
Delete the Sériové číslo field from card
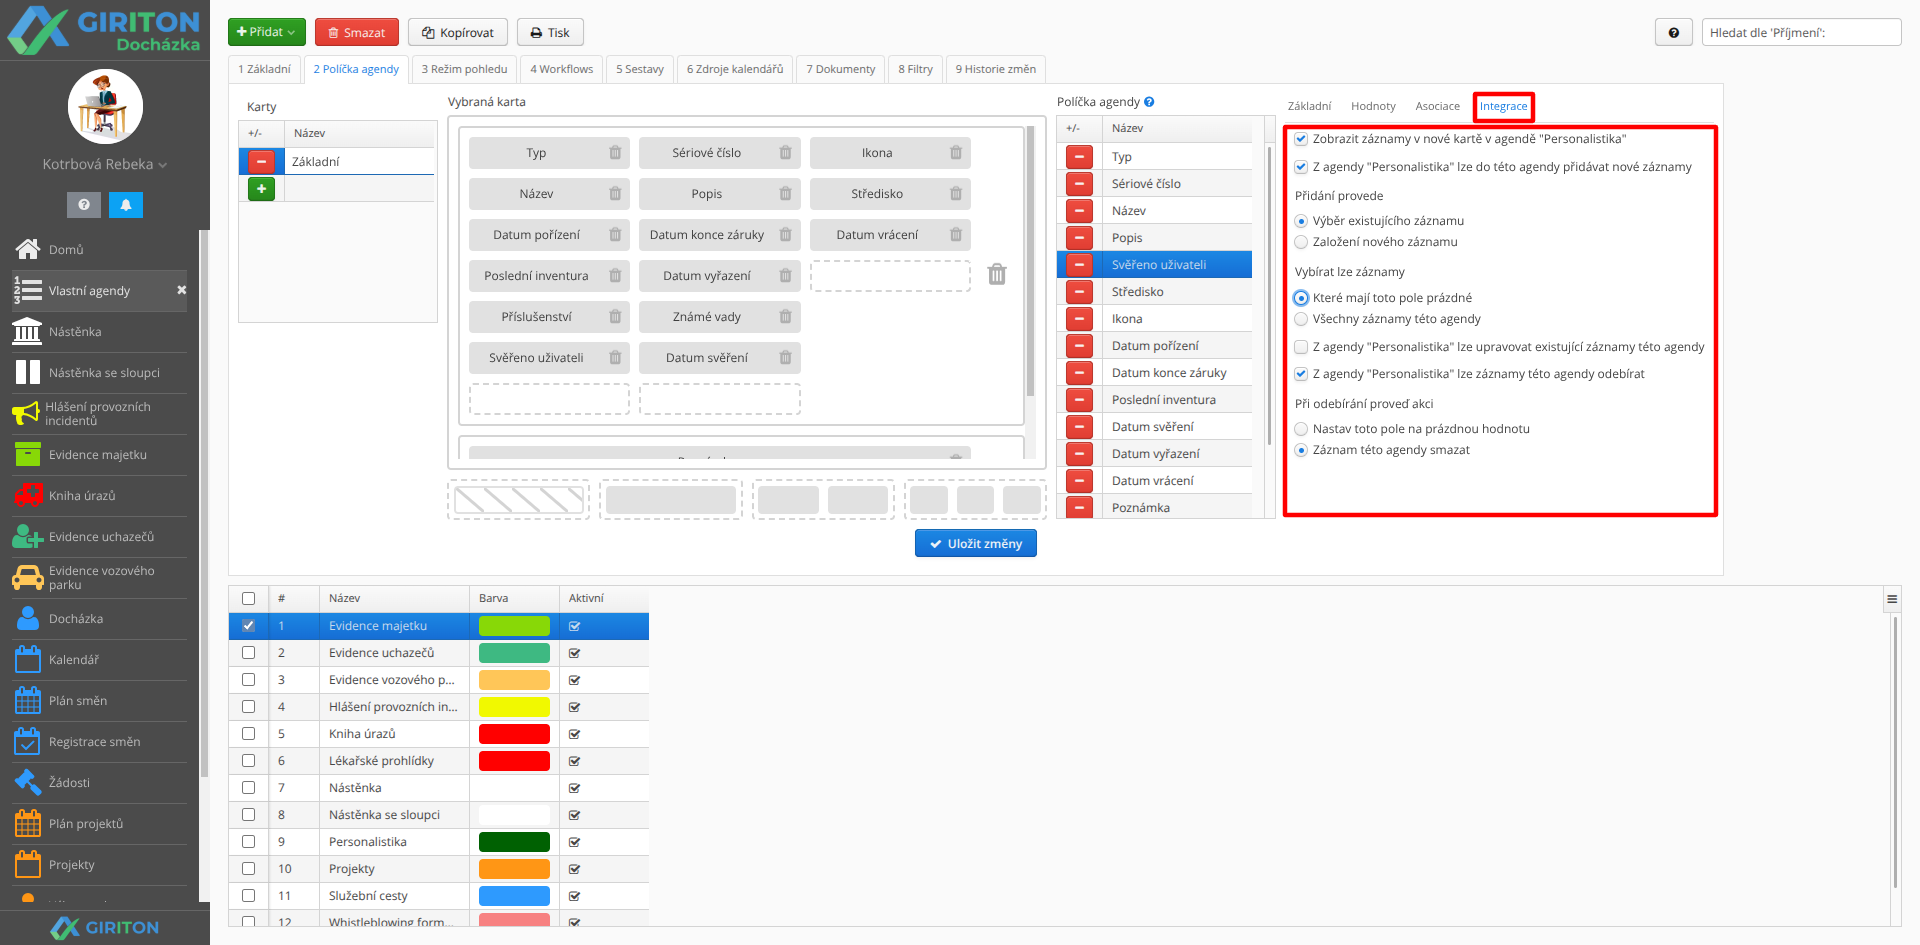pyautogui.click(x=785, y=153)
